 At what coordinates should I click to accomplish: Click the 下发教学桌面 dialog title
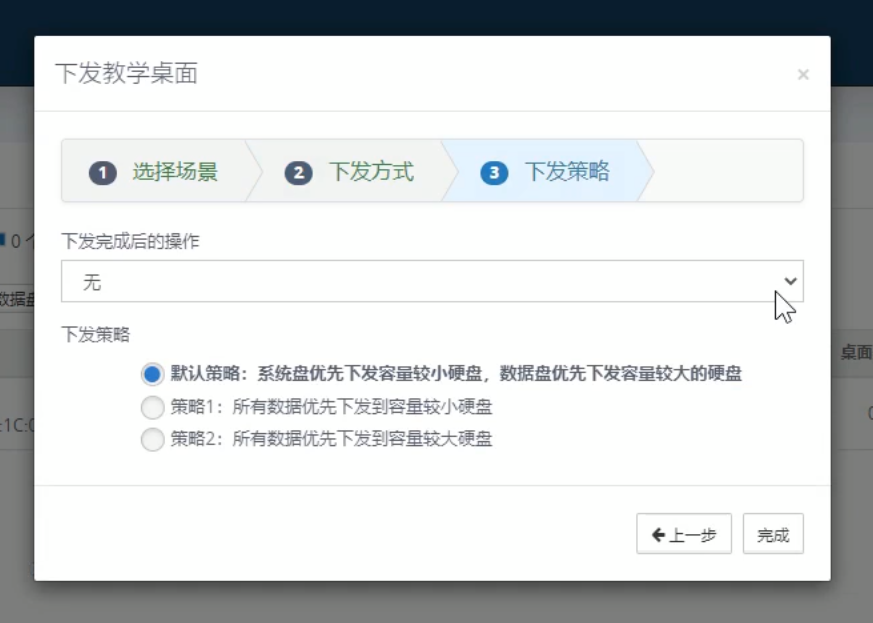coord(126,74)
